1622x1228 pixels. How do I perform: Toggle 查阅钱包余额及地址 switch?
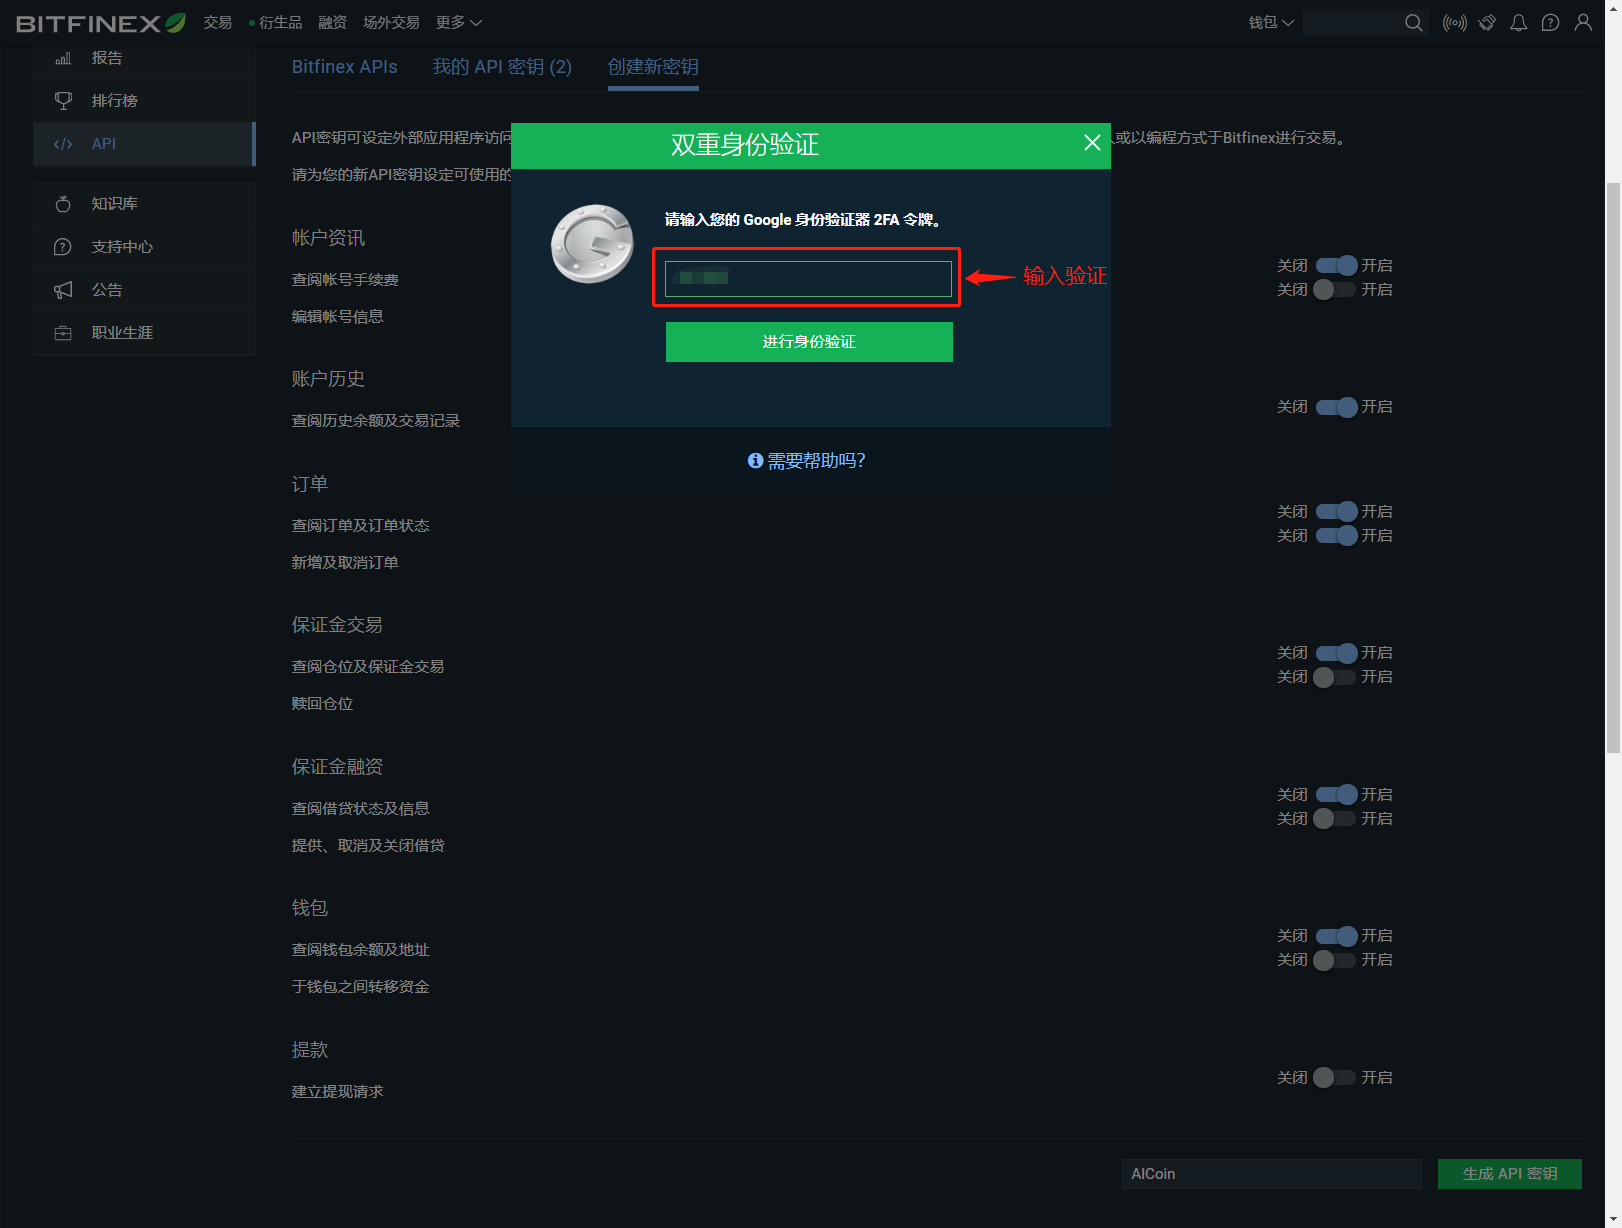[1336, 936]
